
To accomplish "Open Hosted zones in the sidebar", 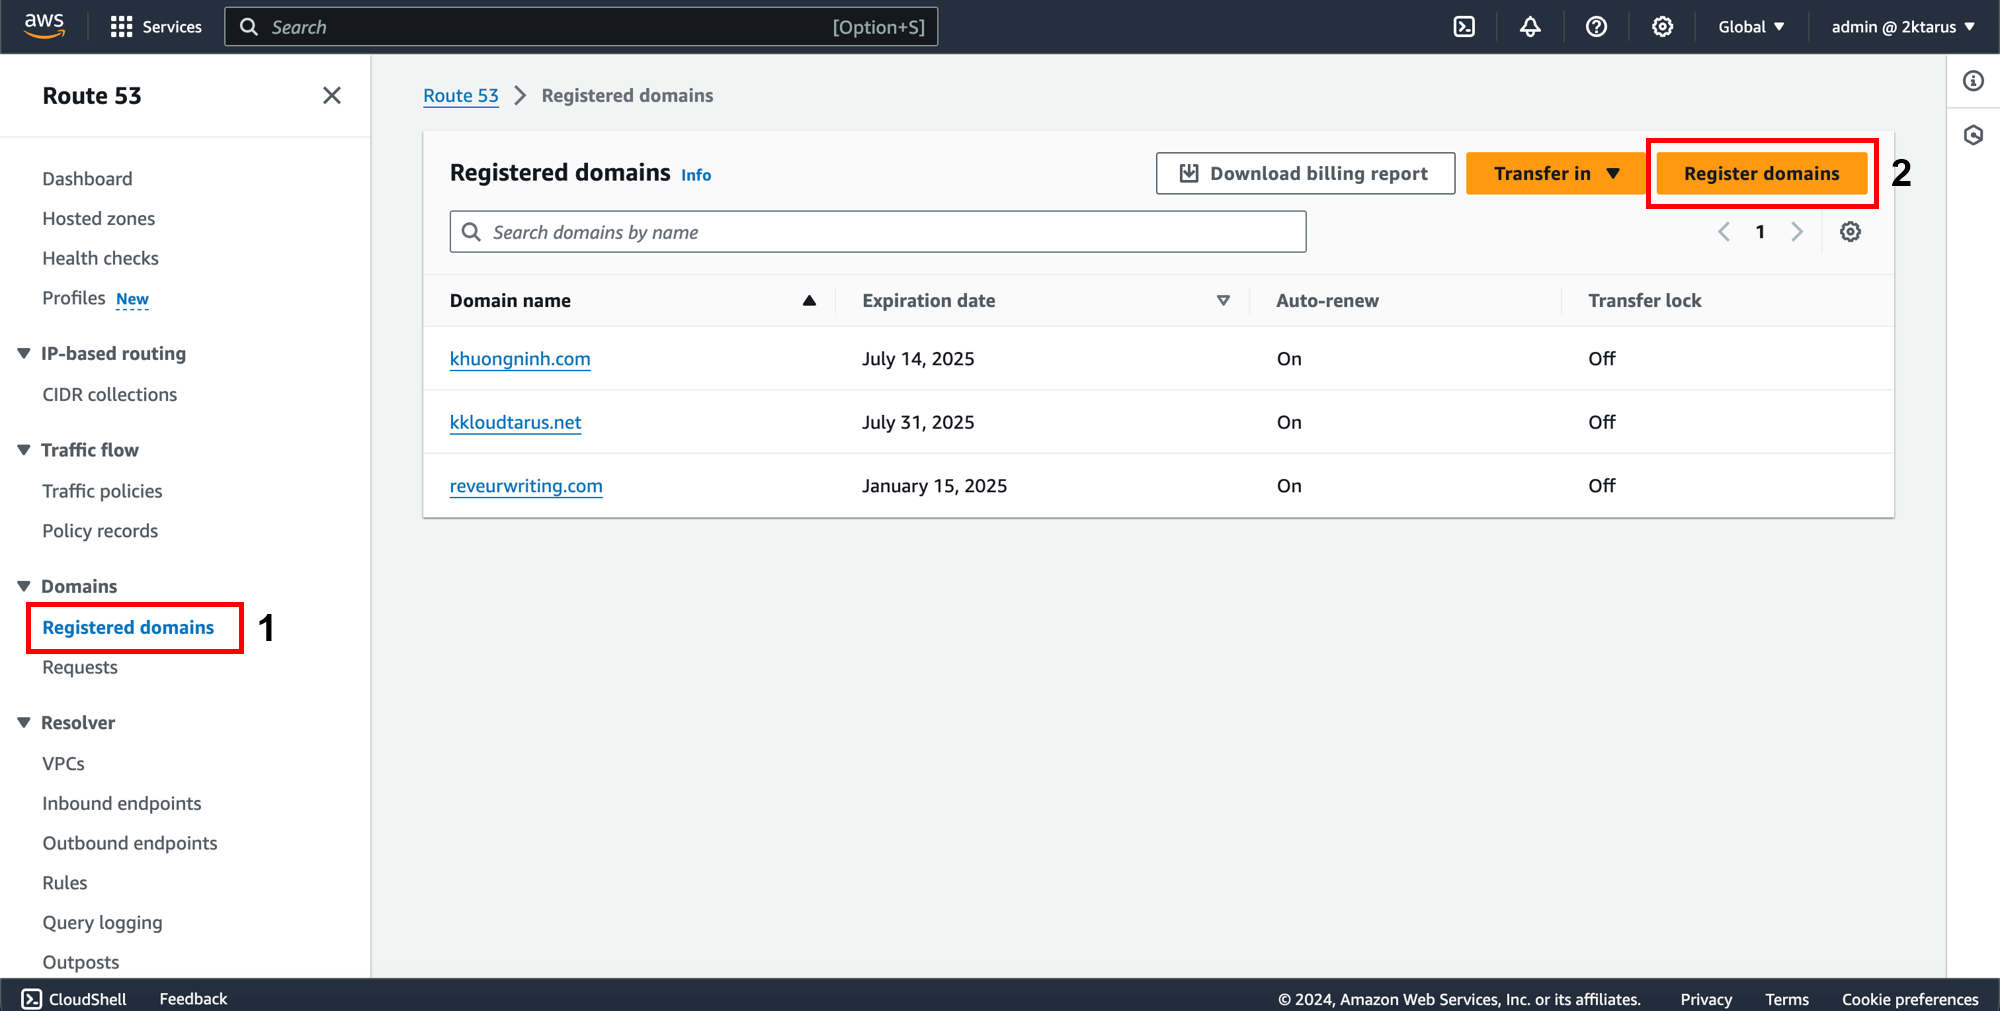I will coord(98,218).
